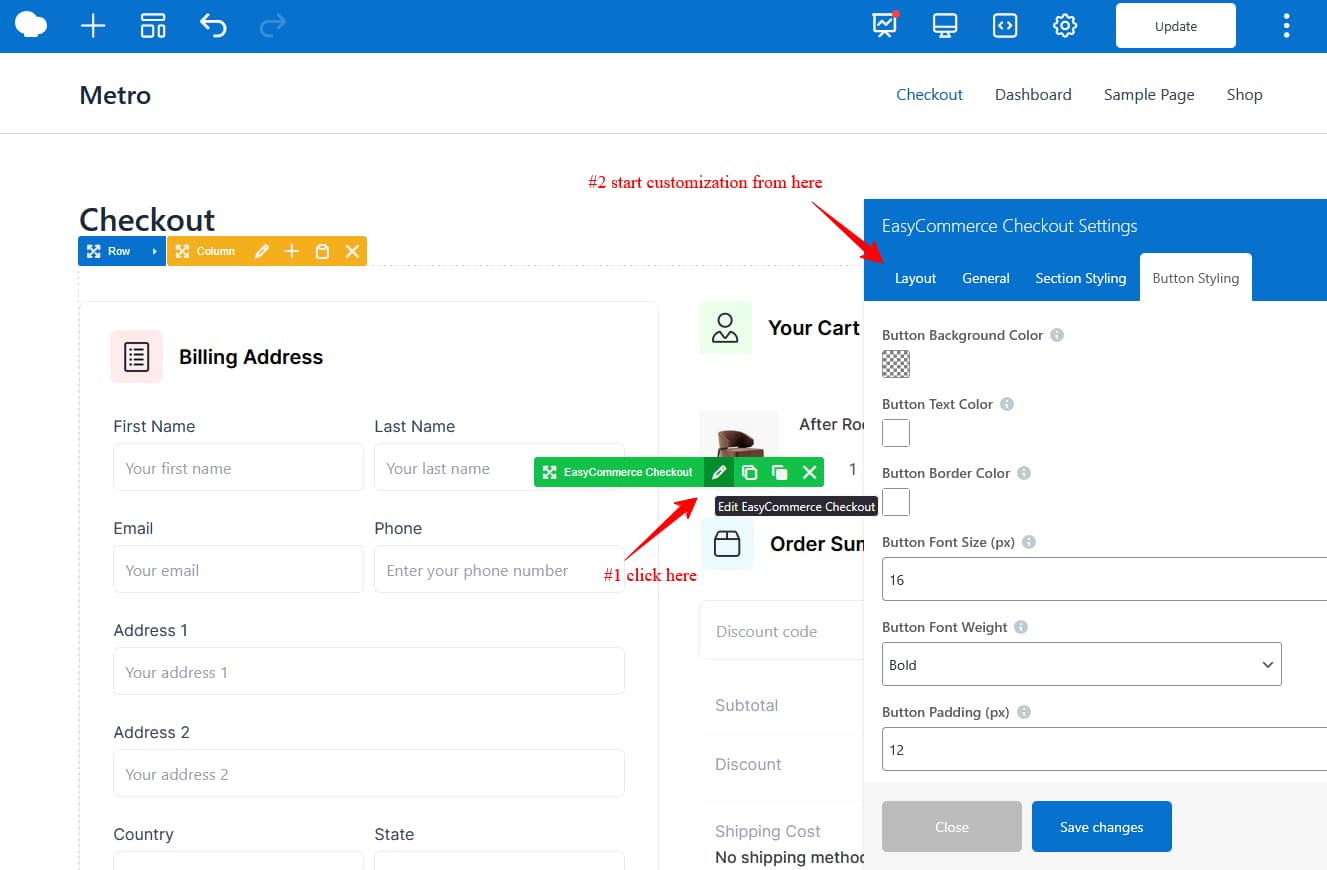
Task: Switch to the Layout tab
Action: 915,278
